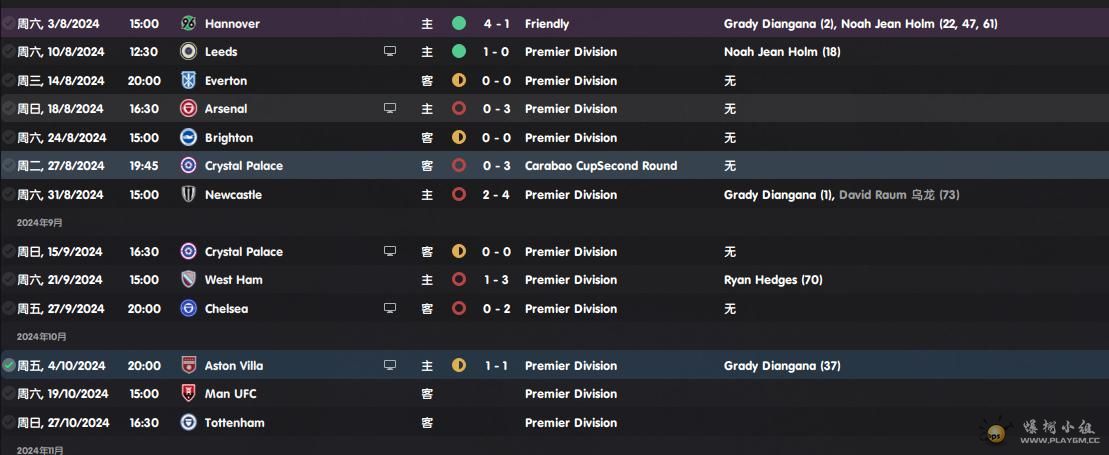Toggle the green checkmark on Aston Villa fixture
Image resolution: width=1109 pixels, height=455 pixels.
tap(8, 365)
